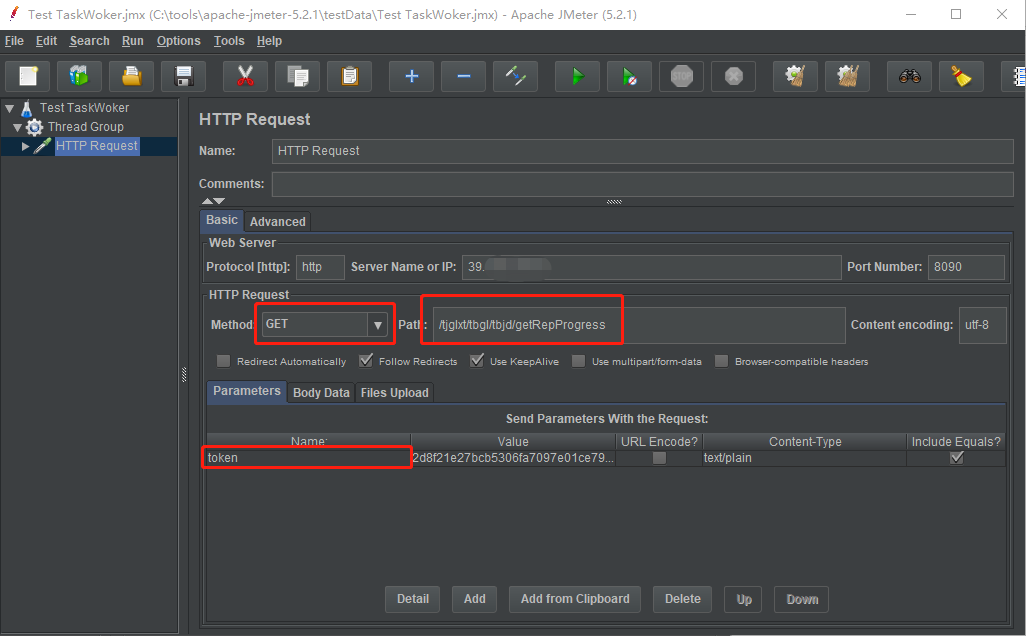Save the test plan with floppy disk icon
1026x636 pixels.
point(184,77)
